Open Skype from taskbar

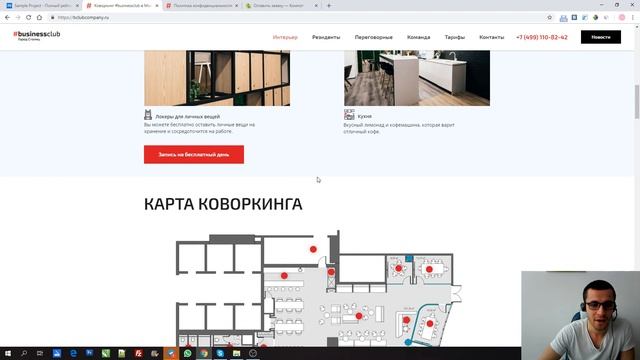coord(220,353)
